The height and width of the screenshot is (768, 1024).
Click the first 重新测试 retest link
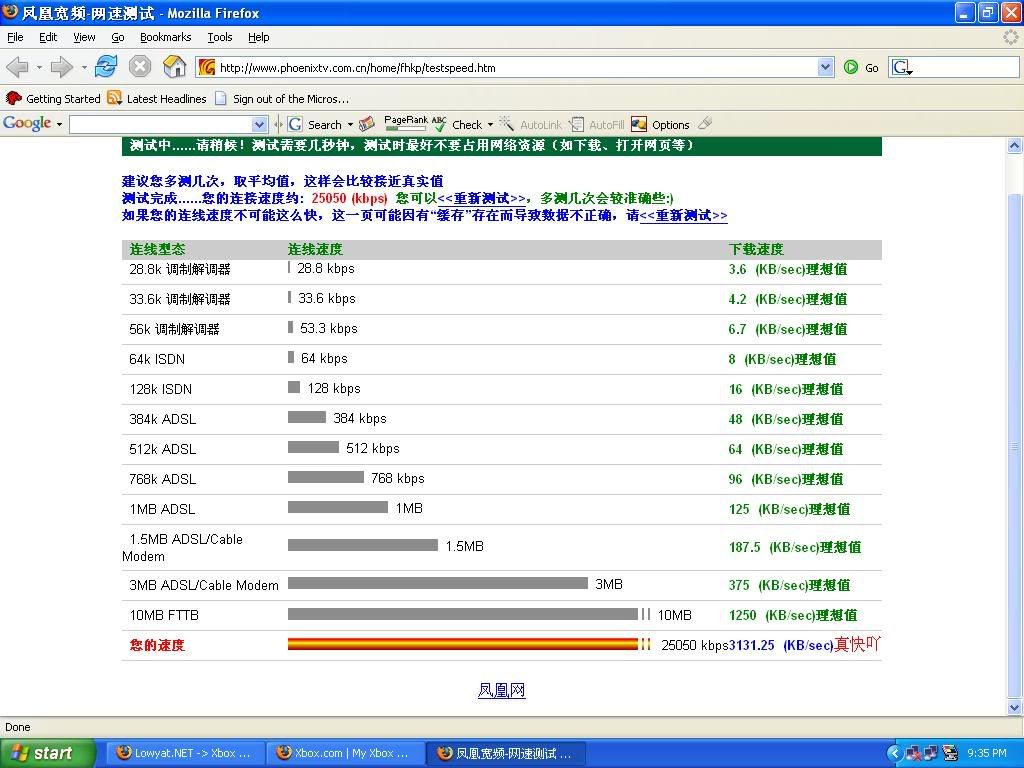482,198
